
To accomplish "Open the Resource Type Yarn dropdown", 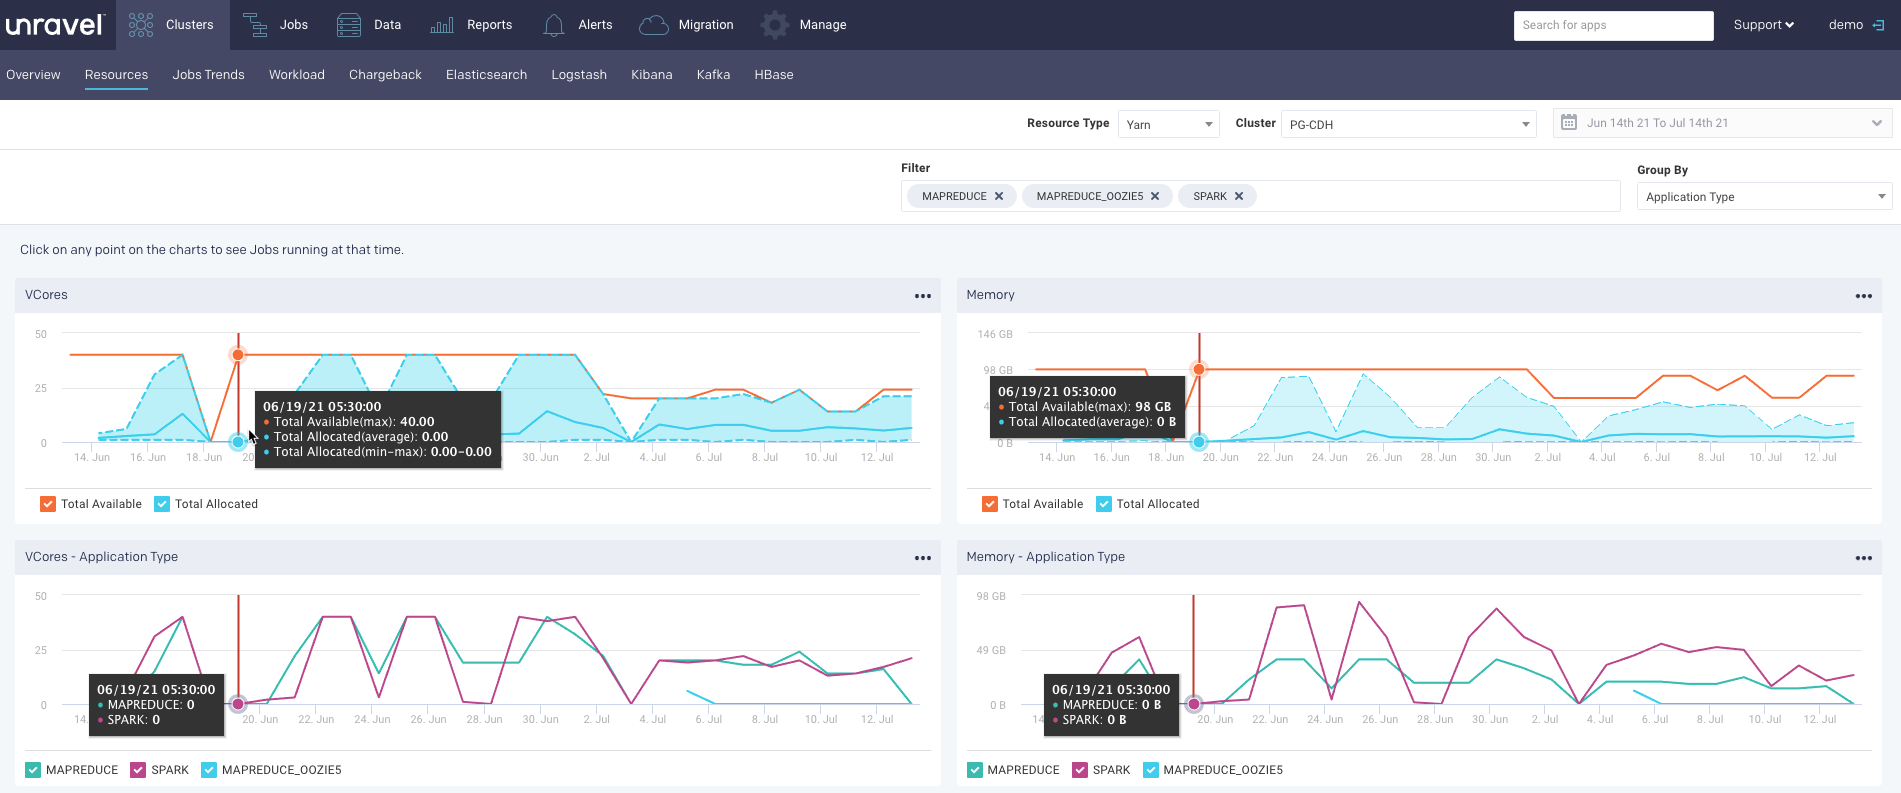I will pos(1168,124).
